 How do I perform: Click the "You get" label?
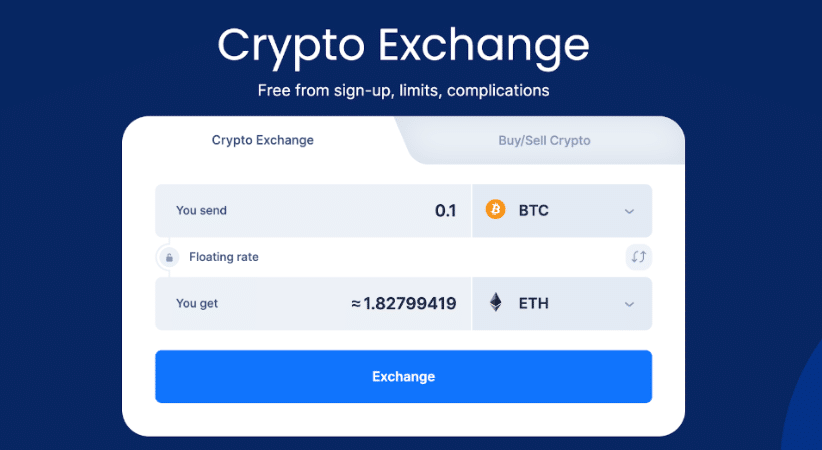[x=197, y=303]
